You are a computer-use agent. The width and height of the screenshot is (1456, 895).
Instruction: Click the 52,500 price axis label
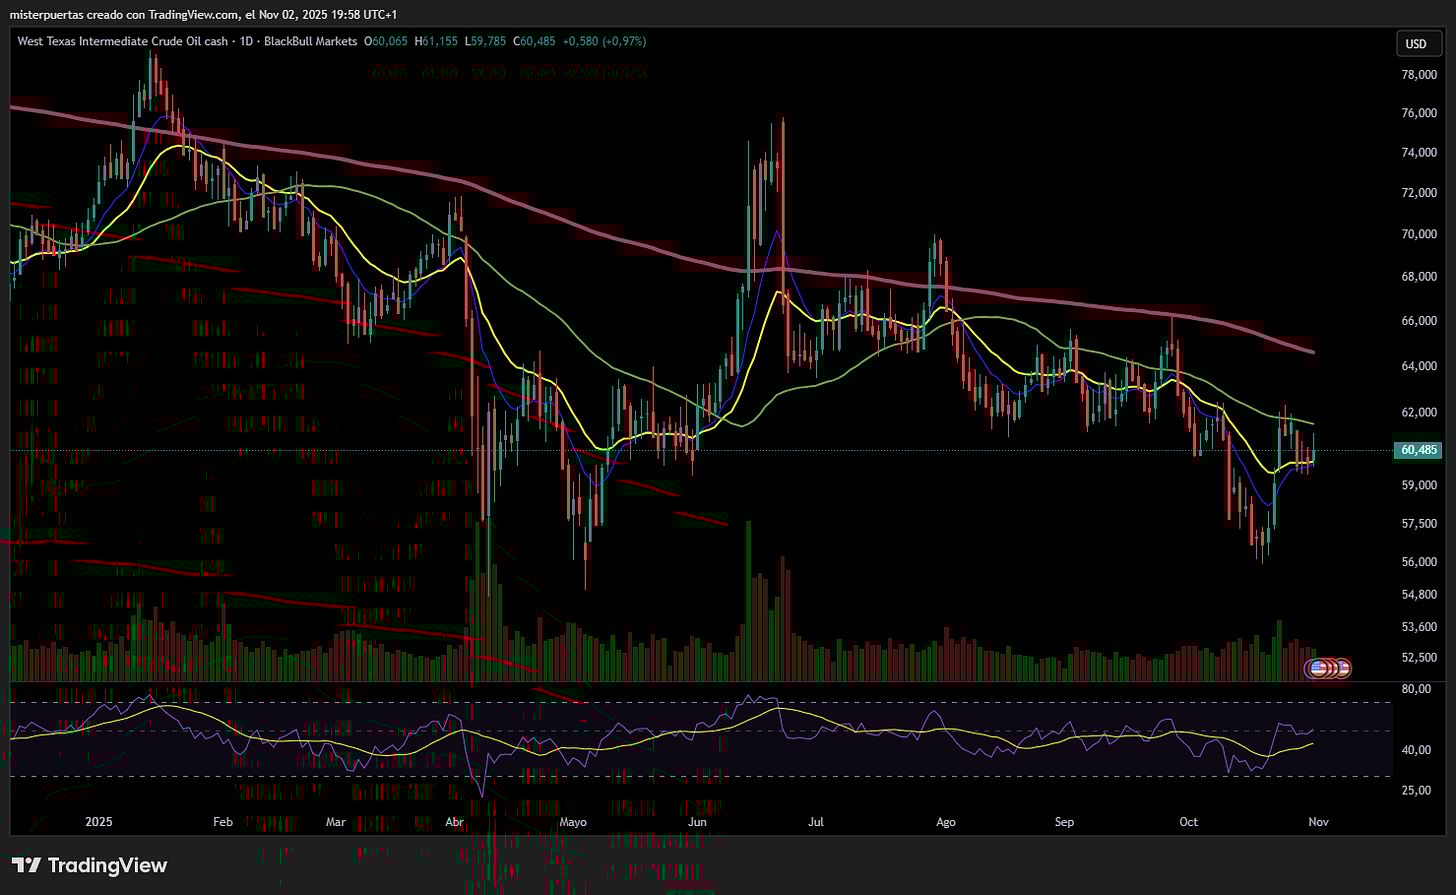point(1420,658)
